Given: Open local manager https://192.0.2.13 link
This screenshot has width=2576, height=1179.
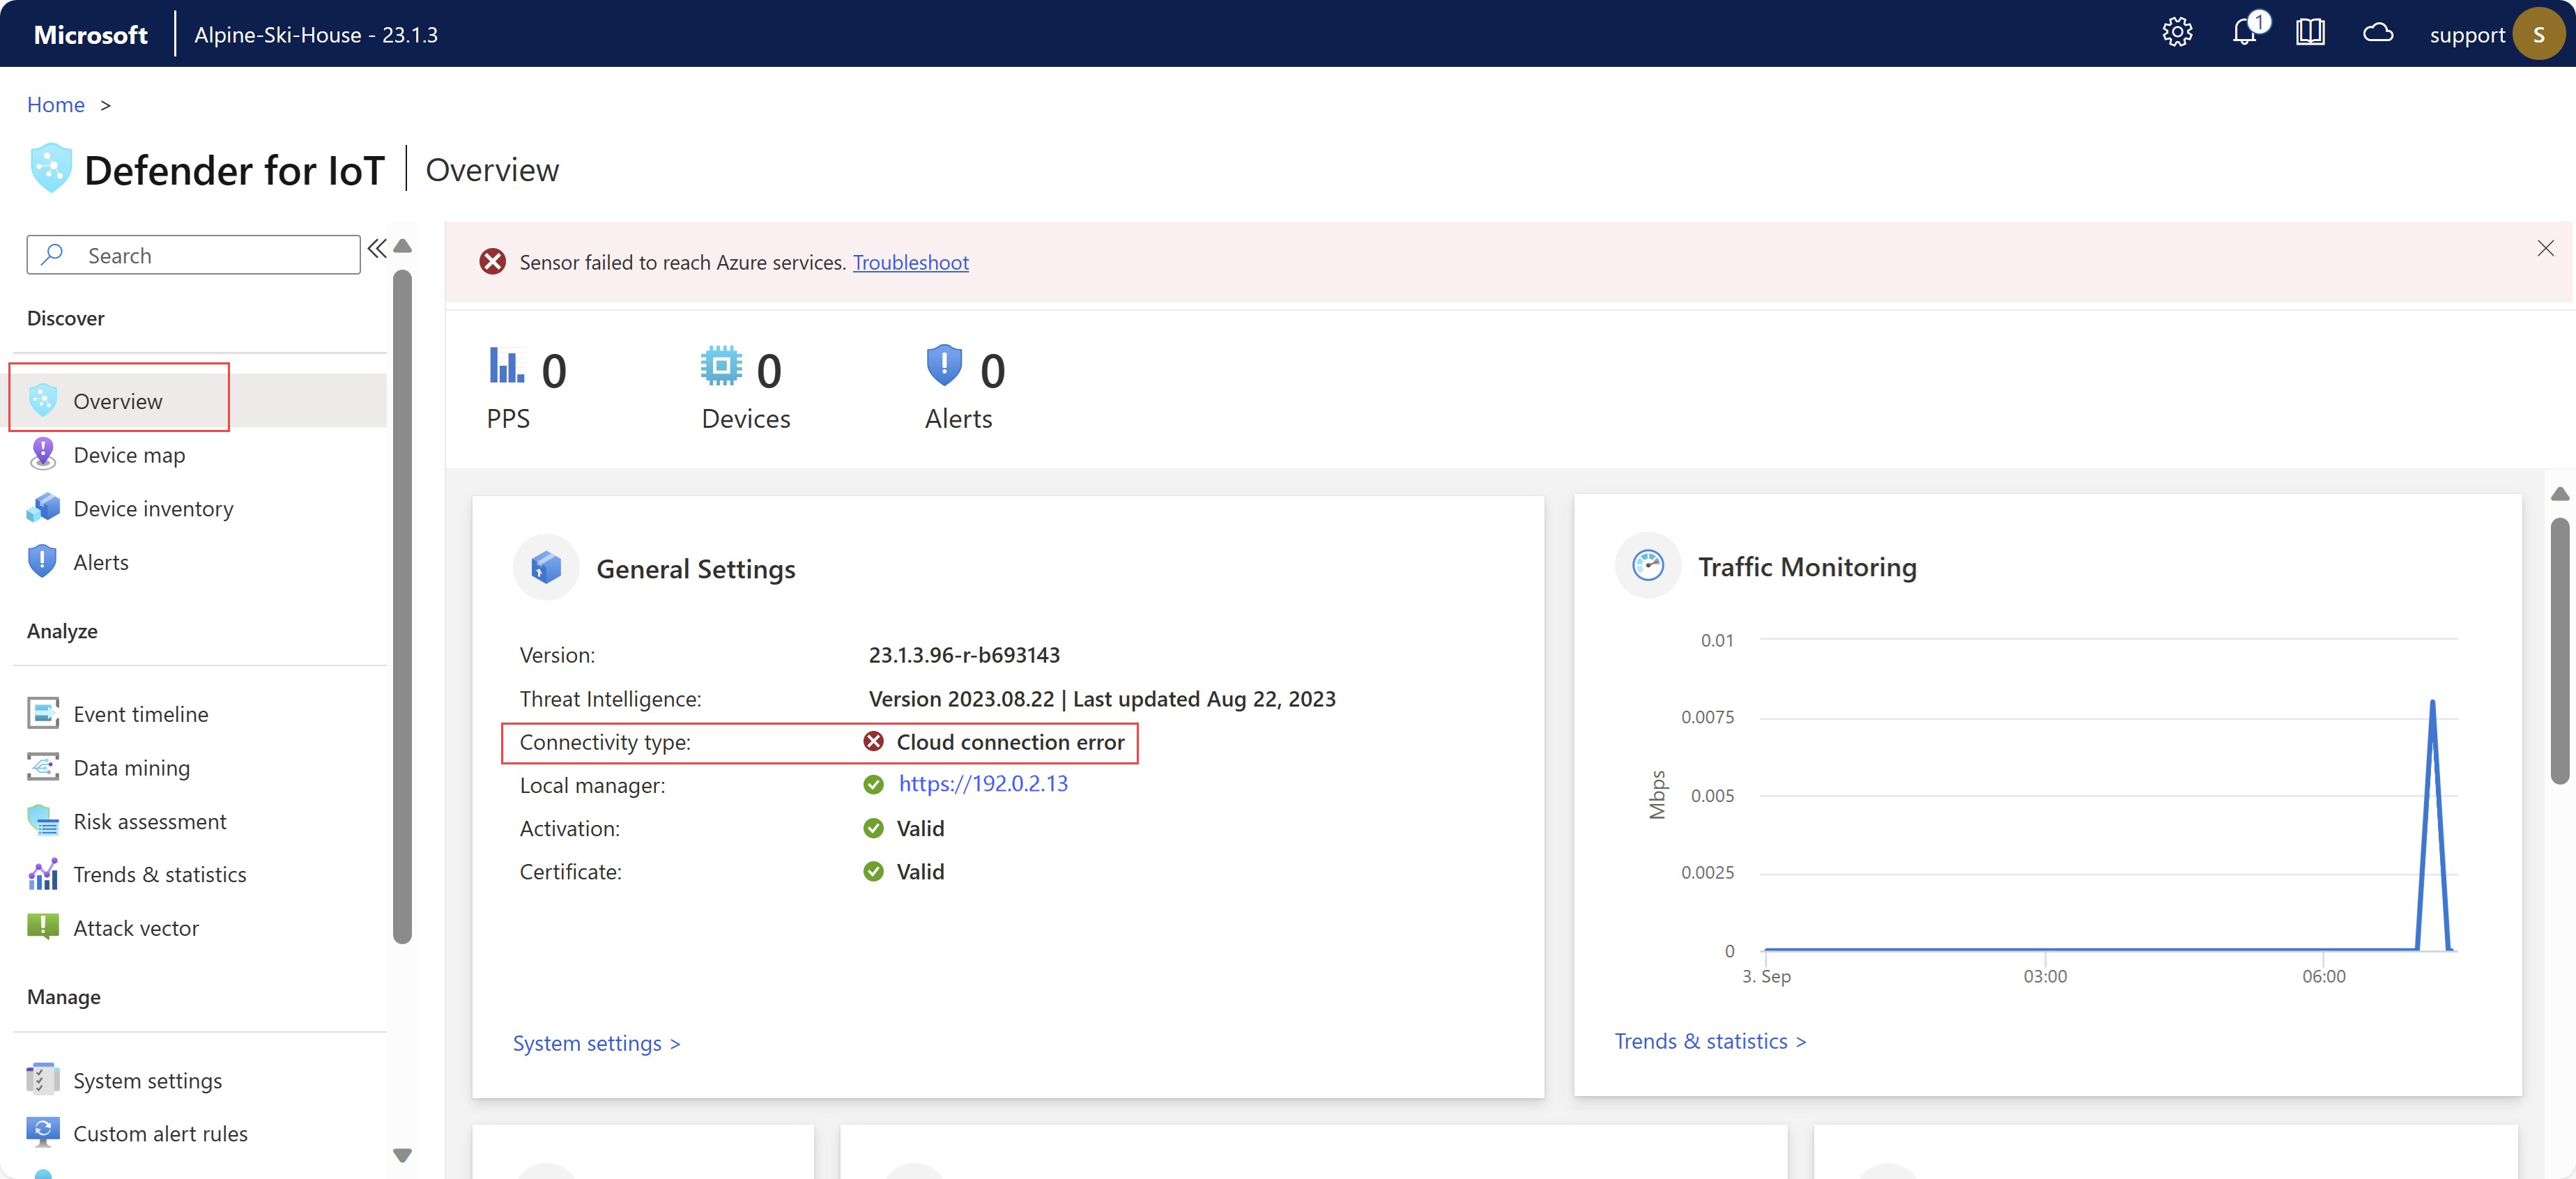Looking at the screenshot, I should point(982,784).
